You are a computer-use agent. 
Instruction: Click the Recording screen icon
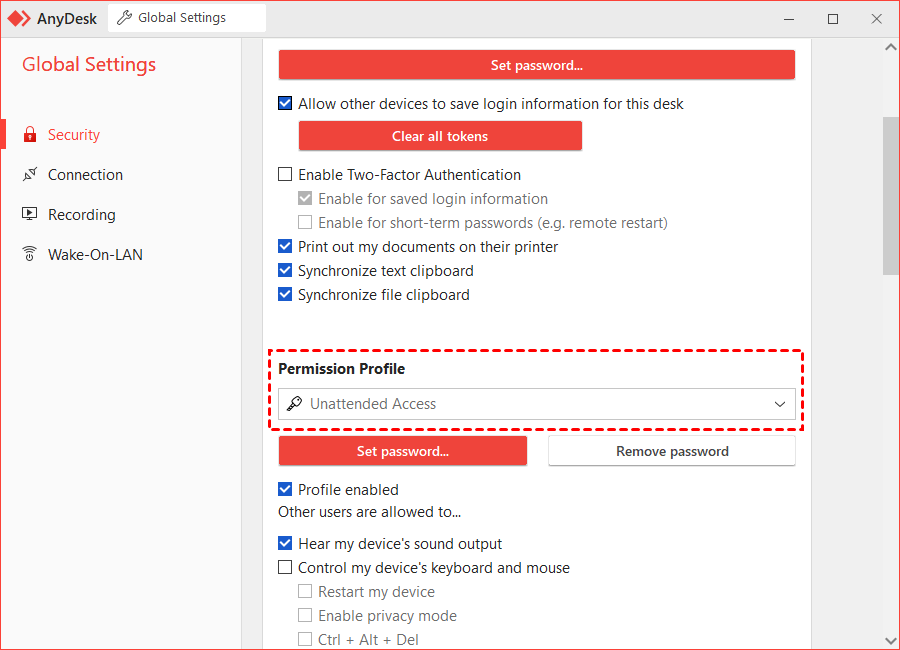(x=30, y=214)
